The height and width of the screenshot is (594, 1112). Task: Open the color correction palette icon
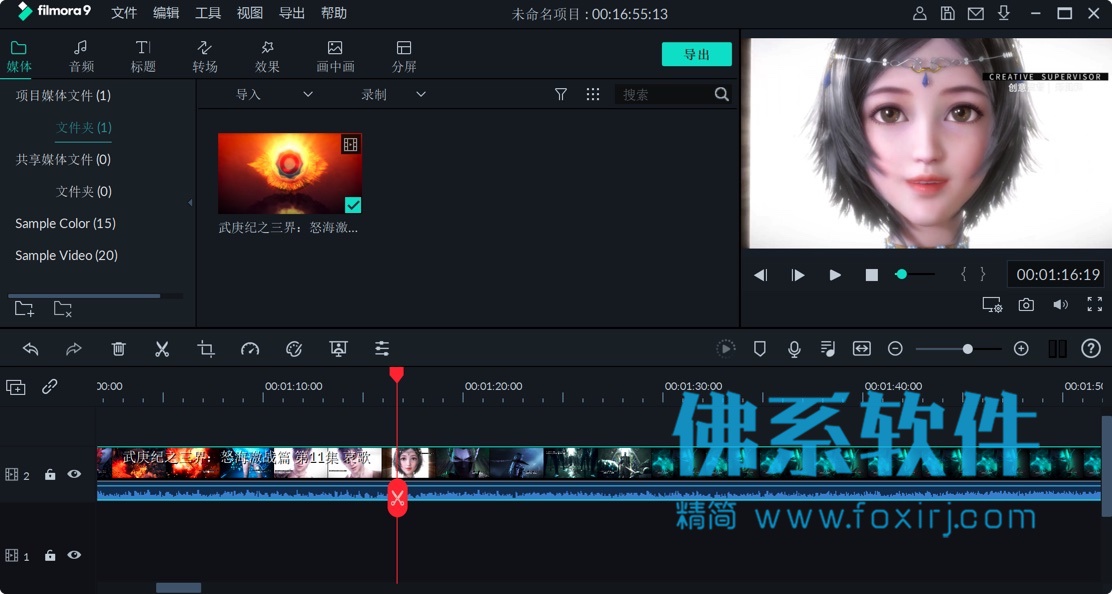pos(294,349)
